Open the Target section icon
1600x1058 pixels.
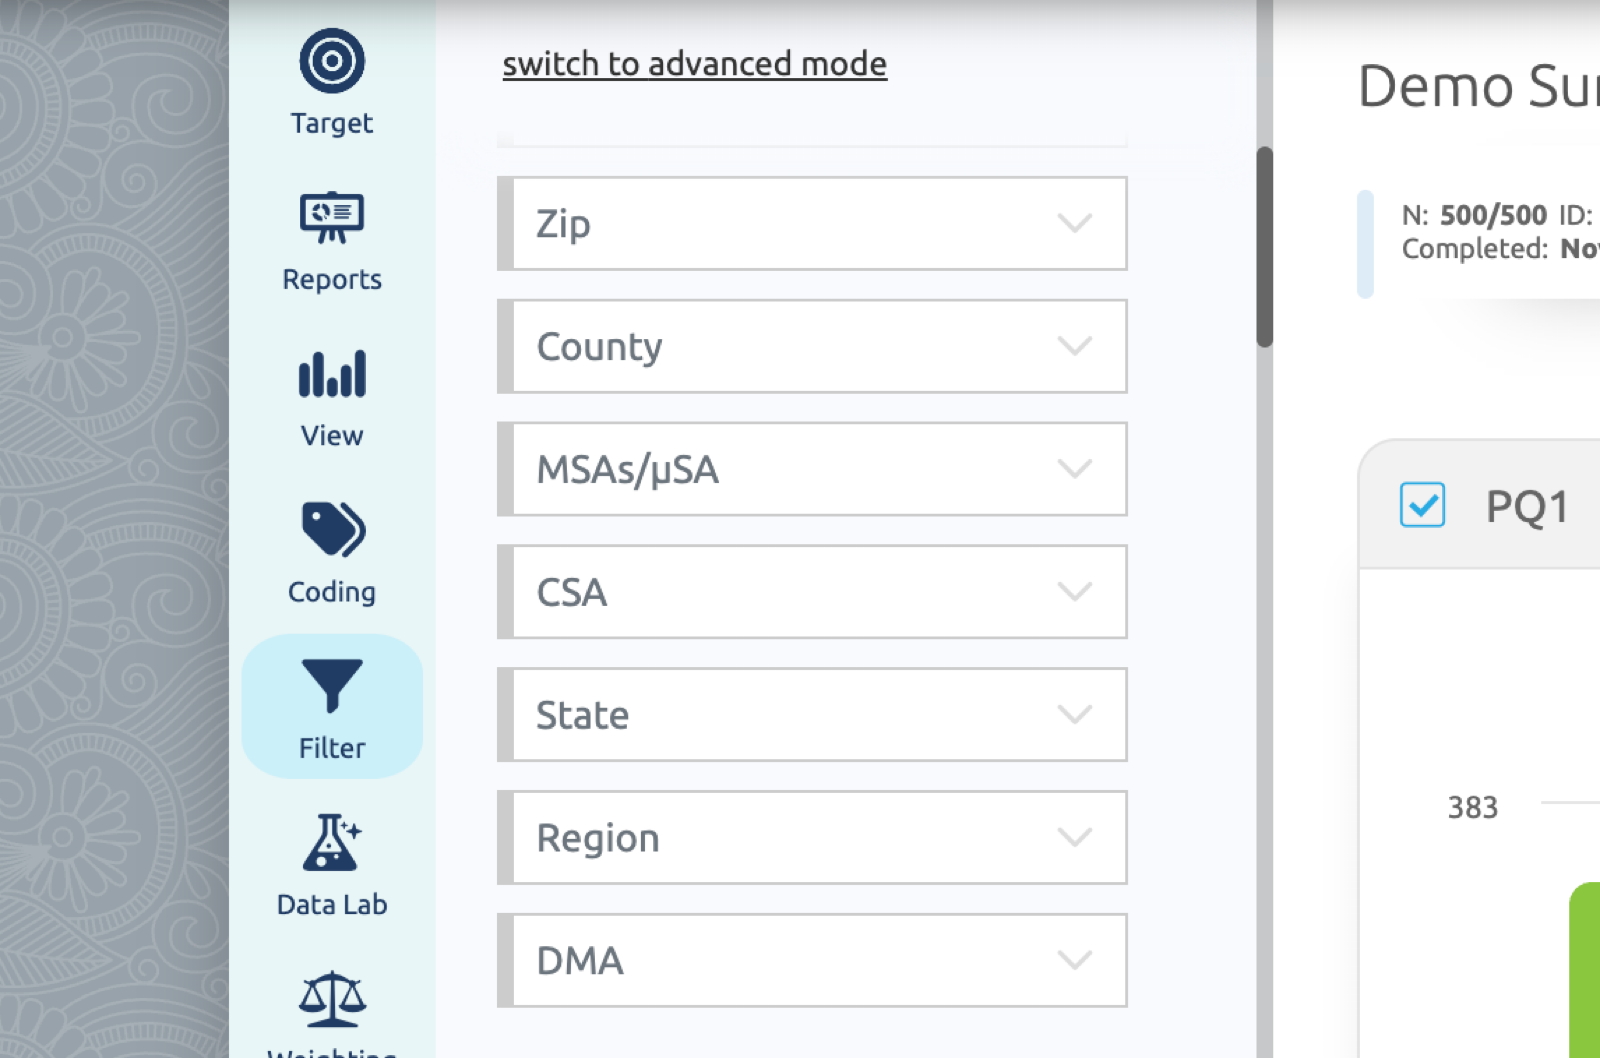[x=332, y=61]
